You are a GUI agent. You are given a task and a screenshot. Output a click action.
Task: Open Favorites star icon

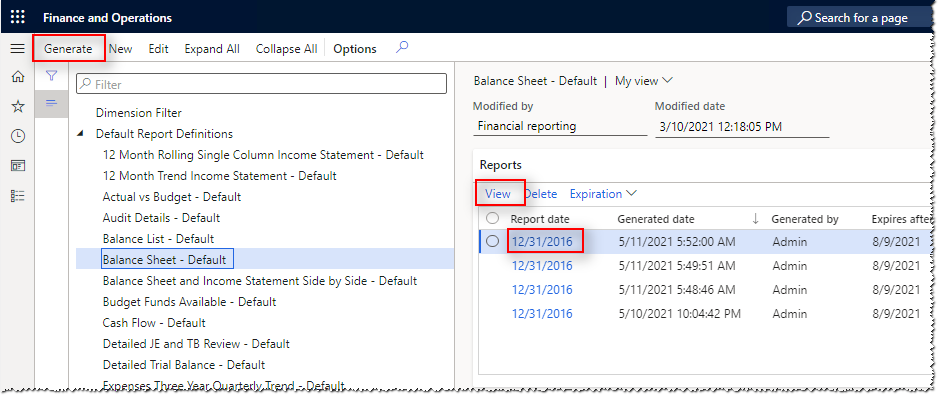coord(17,106)
